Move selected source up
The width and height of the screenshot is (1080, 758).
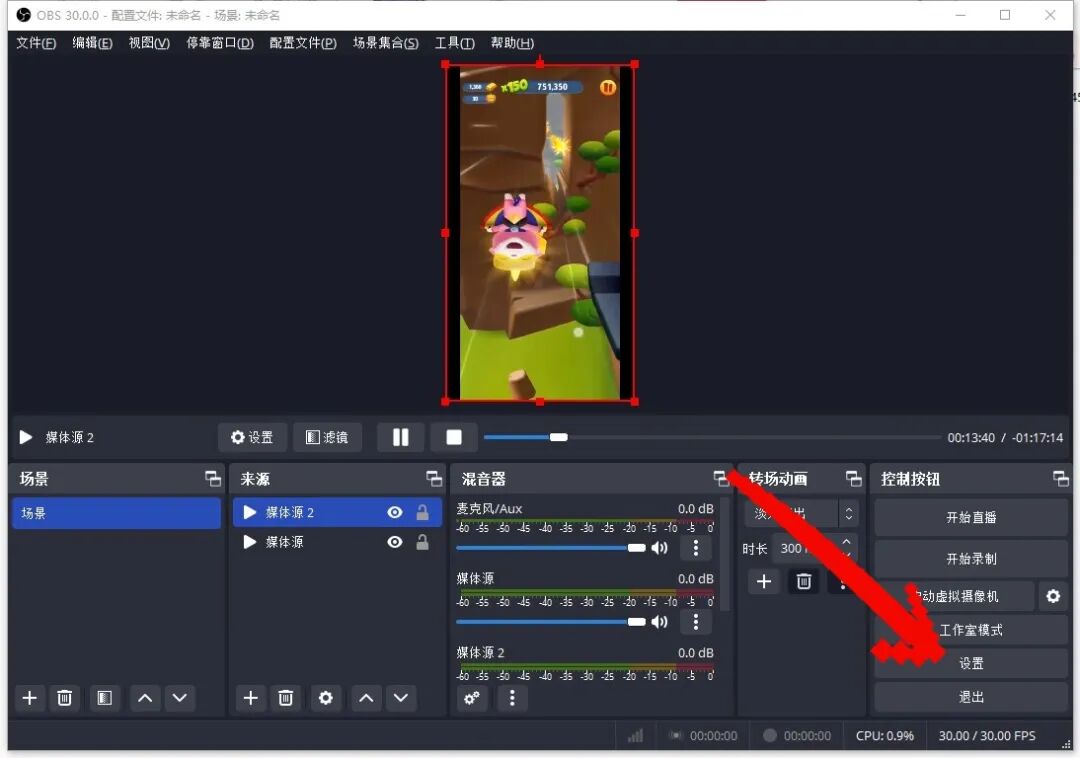click(366, 698)
